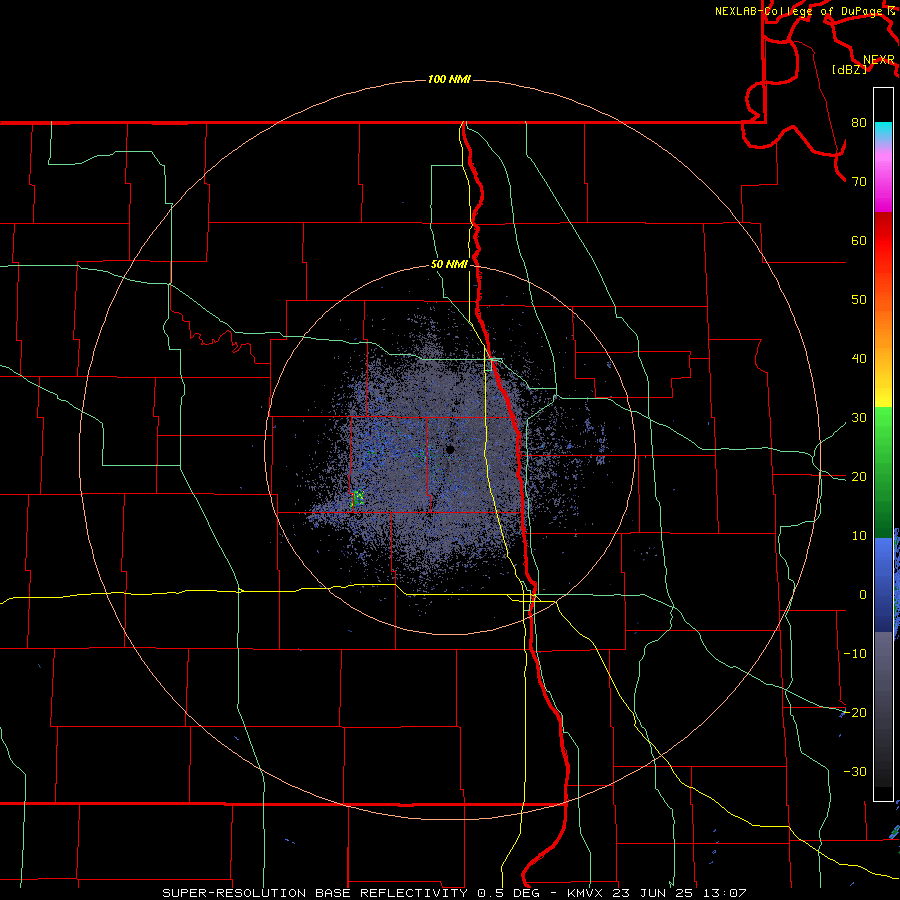Click the 50 NMI range ring label
The height and width of the screenshot is (900, 900).
(449, 265)
